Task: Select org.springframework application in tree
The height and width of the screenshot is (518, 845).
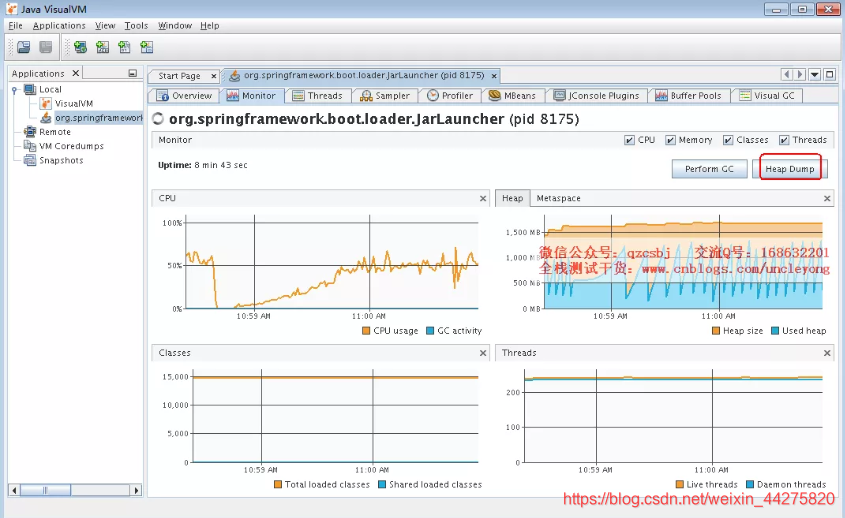Action: (92, 118)
